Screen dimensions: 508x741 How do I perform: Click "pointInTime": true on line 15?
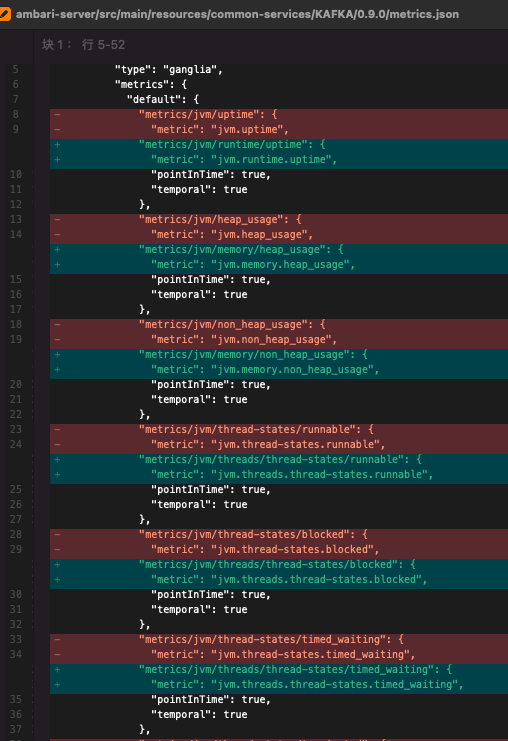[211, 280]
